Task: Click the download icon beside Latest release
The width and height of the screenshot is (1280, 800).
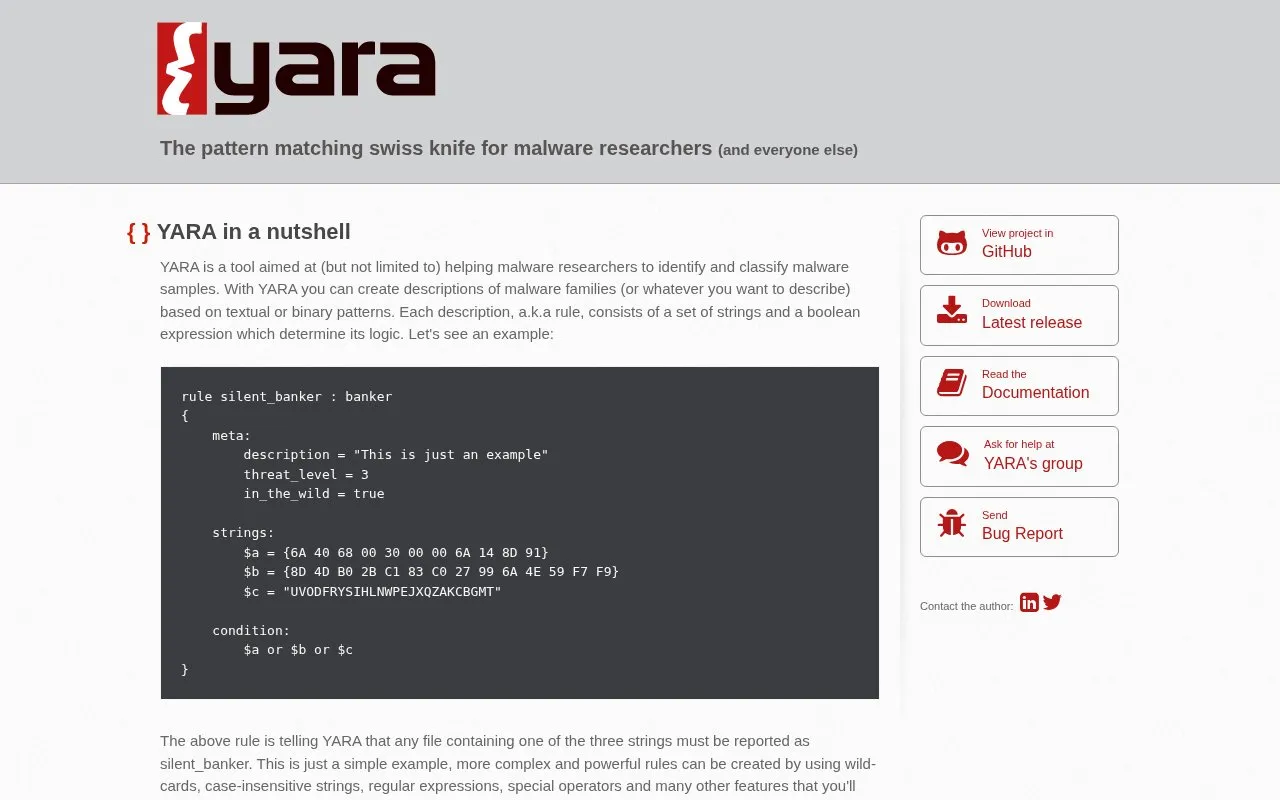Action: pyautogui.click(x=952, y=310)
